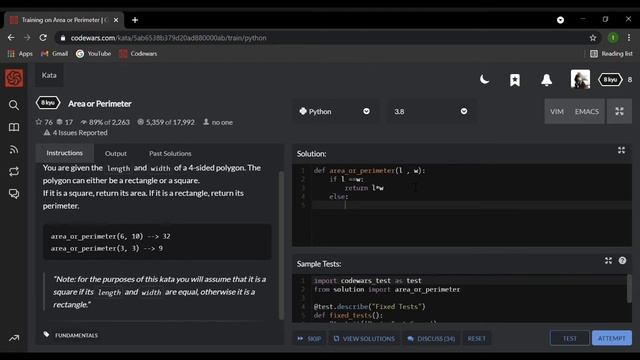640x360 pixels.
Task: Open the Reading list
Action: tap(611, 53)
